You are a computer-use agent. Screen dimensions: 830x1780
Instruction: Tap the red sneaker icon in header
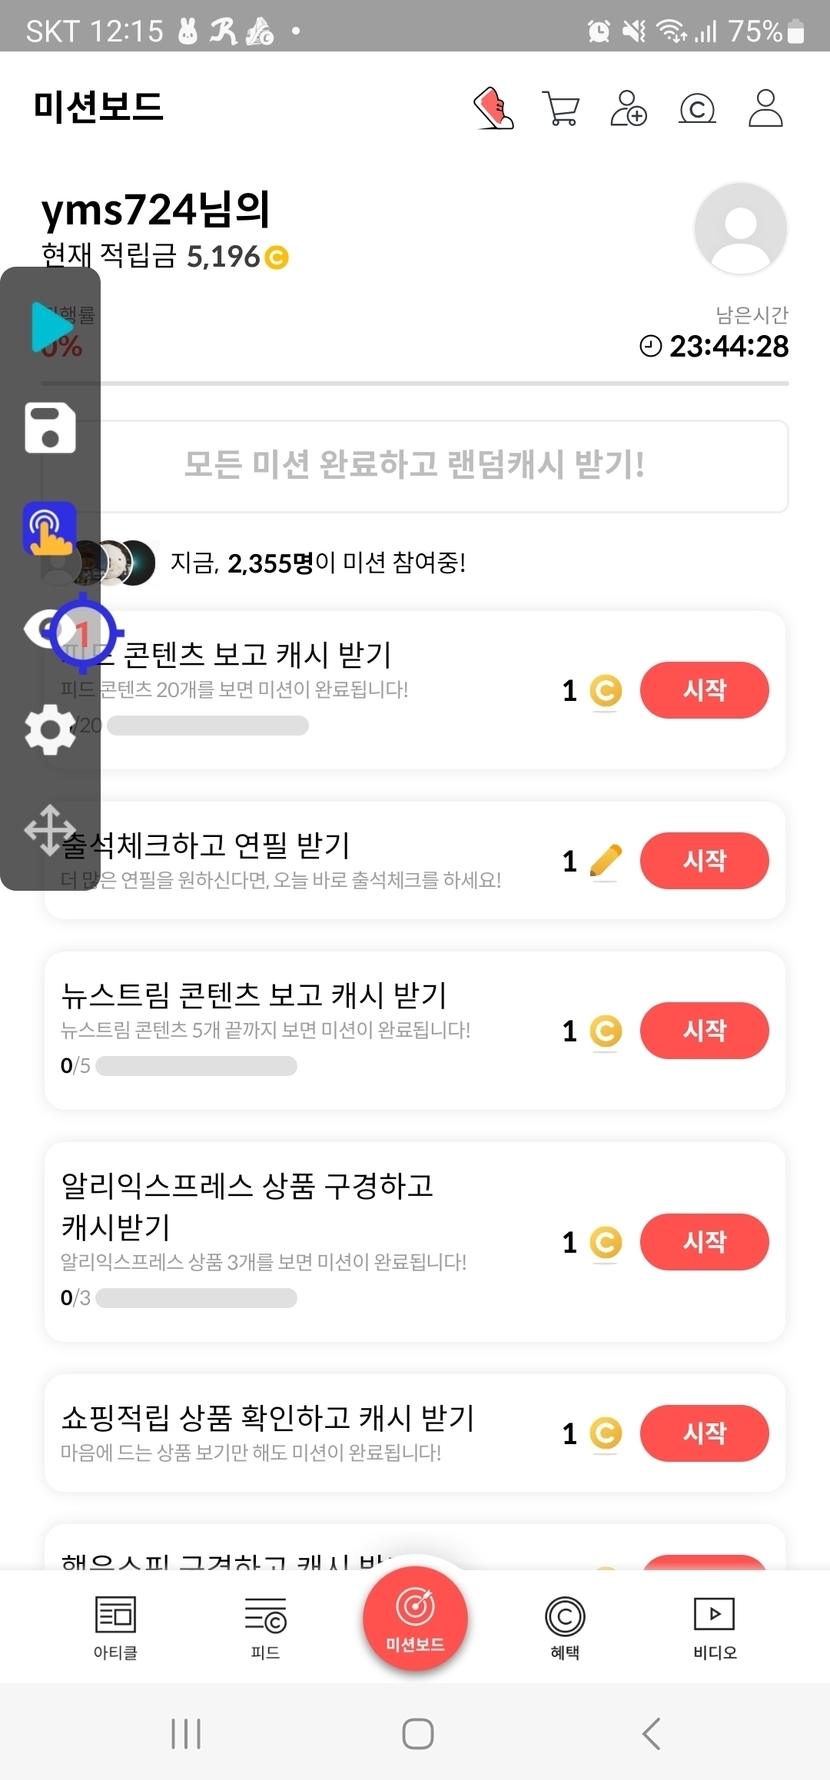click(493, 108)
